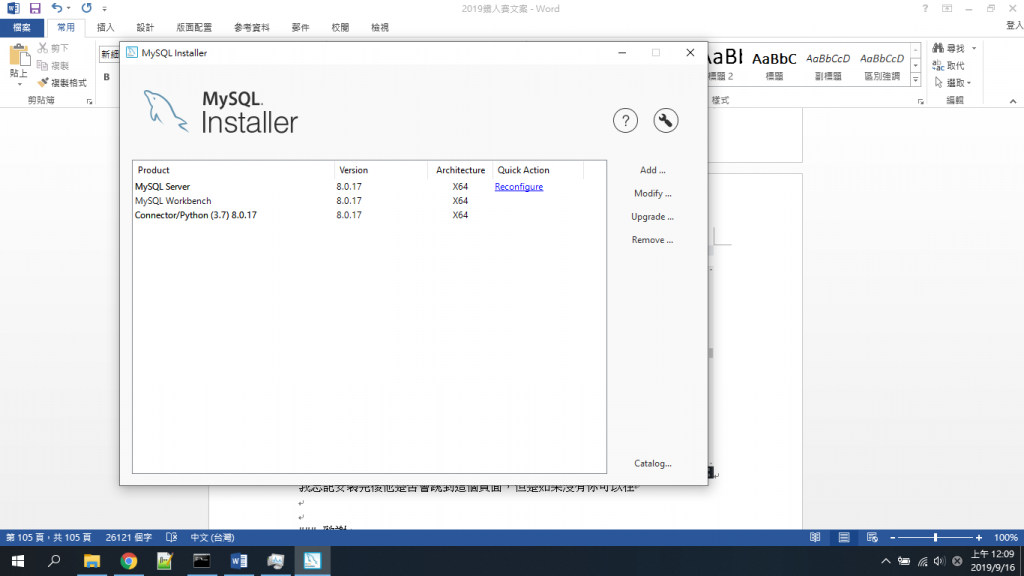
Task: Select 區別強調 style in Word gallery
Action: coord(882,65)
